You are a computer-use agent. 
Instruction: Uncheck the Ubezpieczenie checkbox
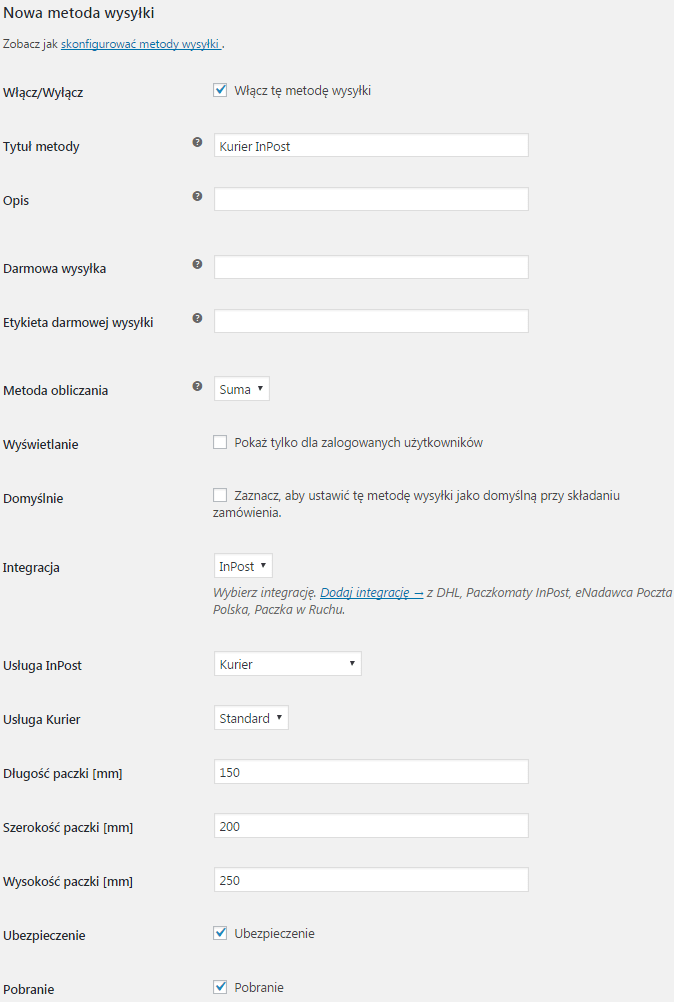tap(220, 933)
